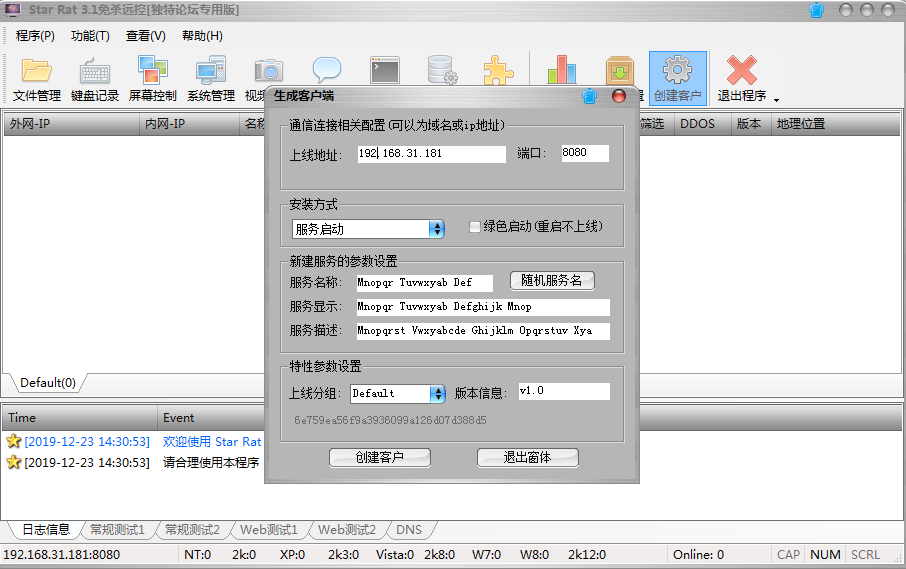
Task: Click the 版本信息 field showing v1.0
Action: (x=564, y=391)
